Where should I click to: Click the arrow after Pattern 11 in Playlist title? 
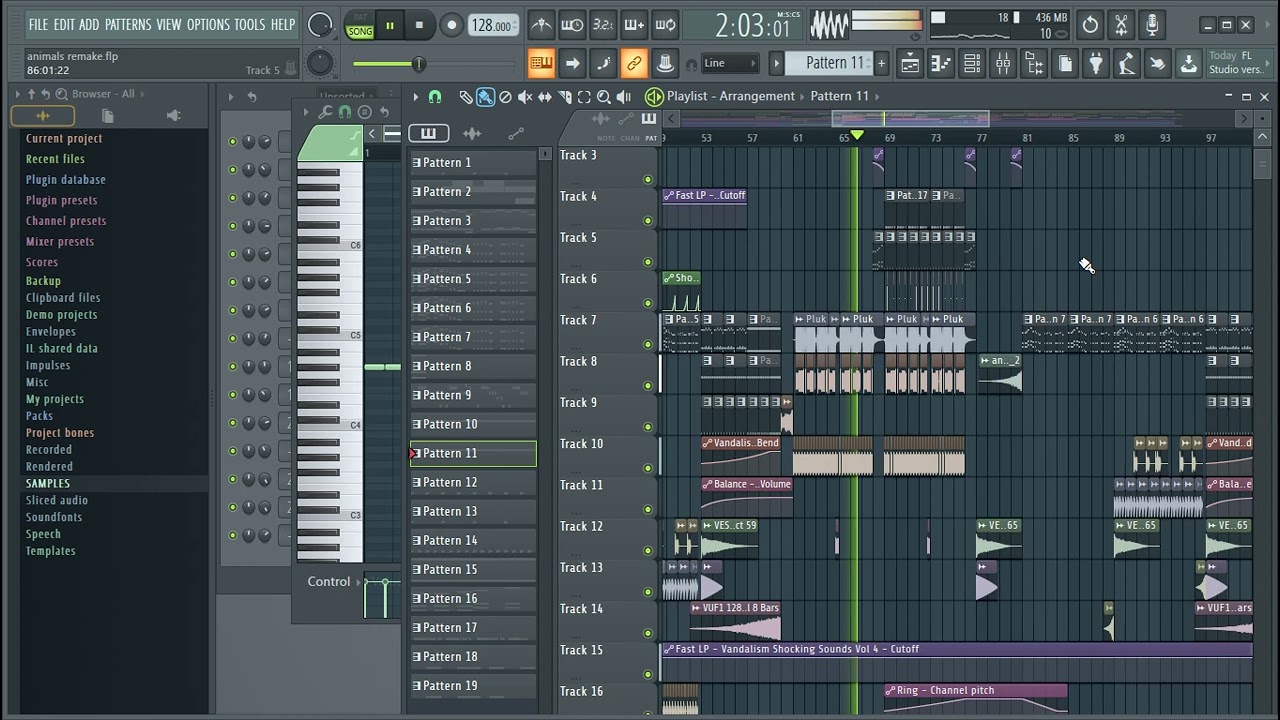tap(877, 96)
